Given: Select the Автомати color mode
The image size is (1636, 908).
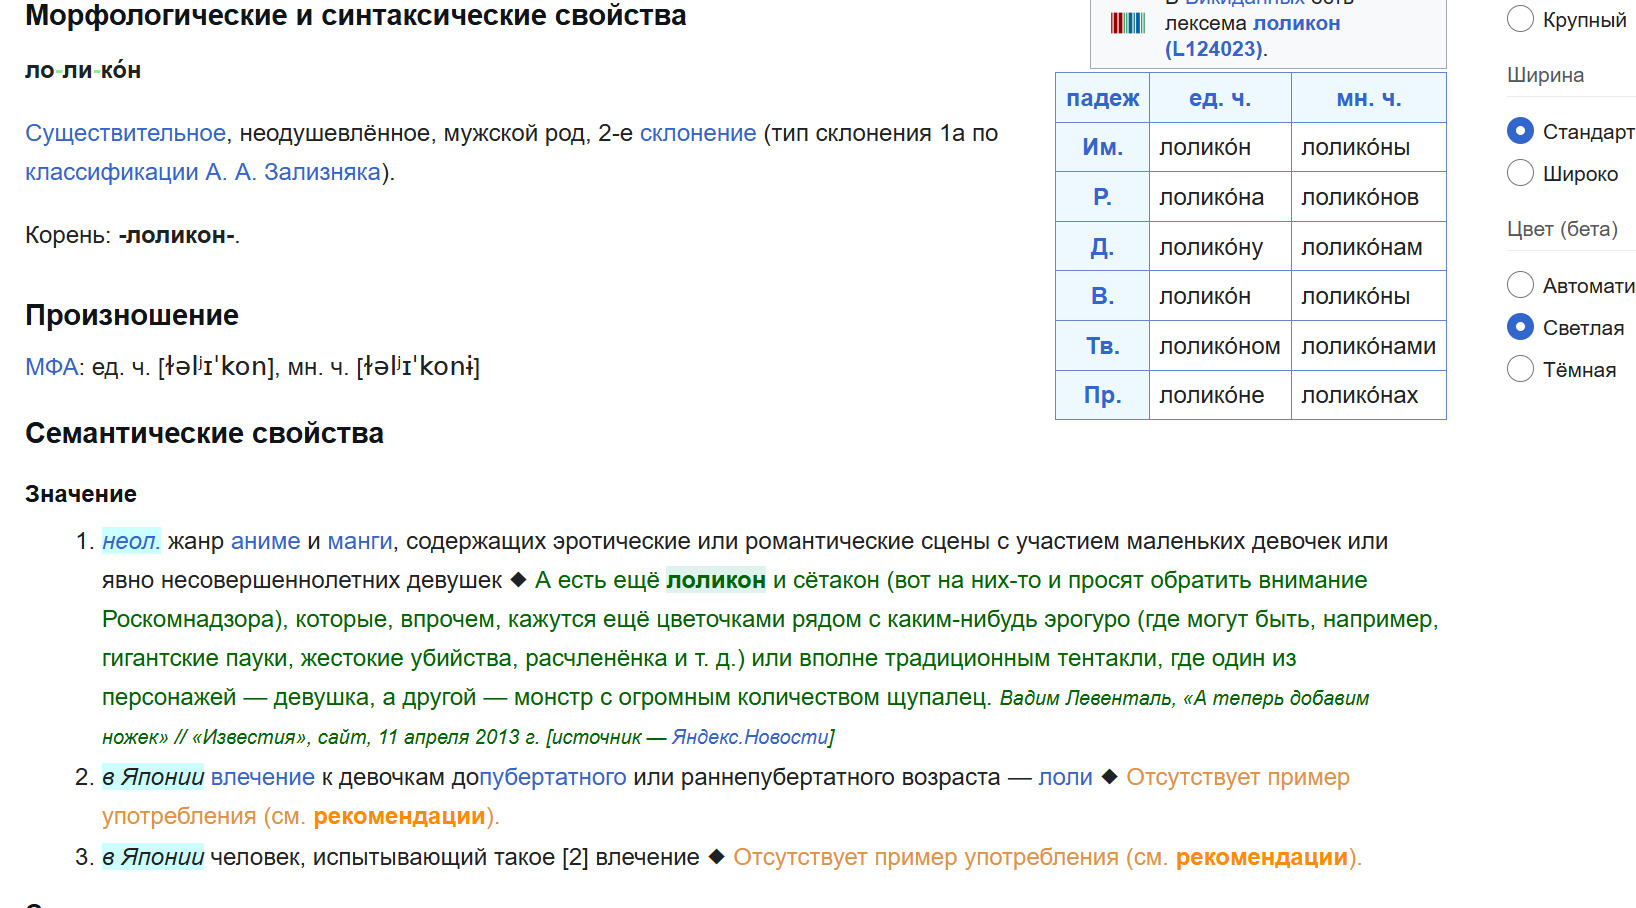Looking at the screenshot, I should click(1520, 285).
